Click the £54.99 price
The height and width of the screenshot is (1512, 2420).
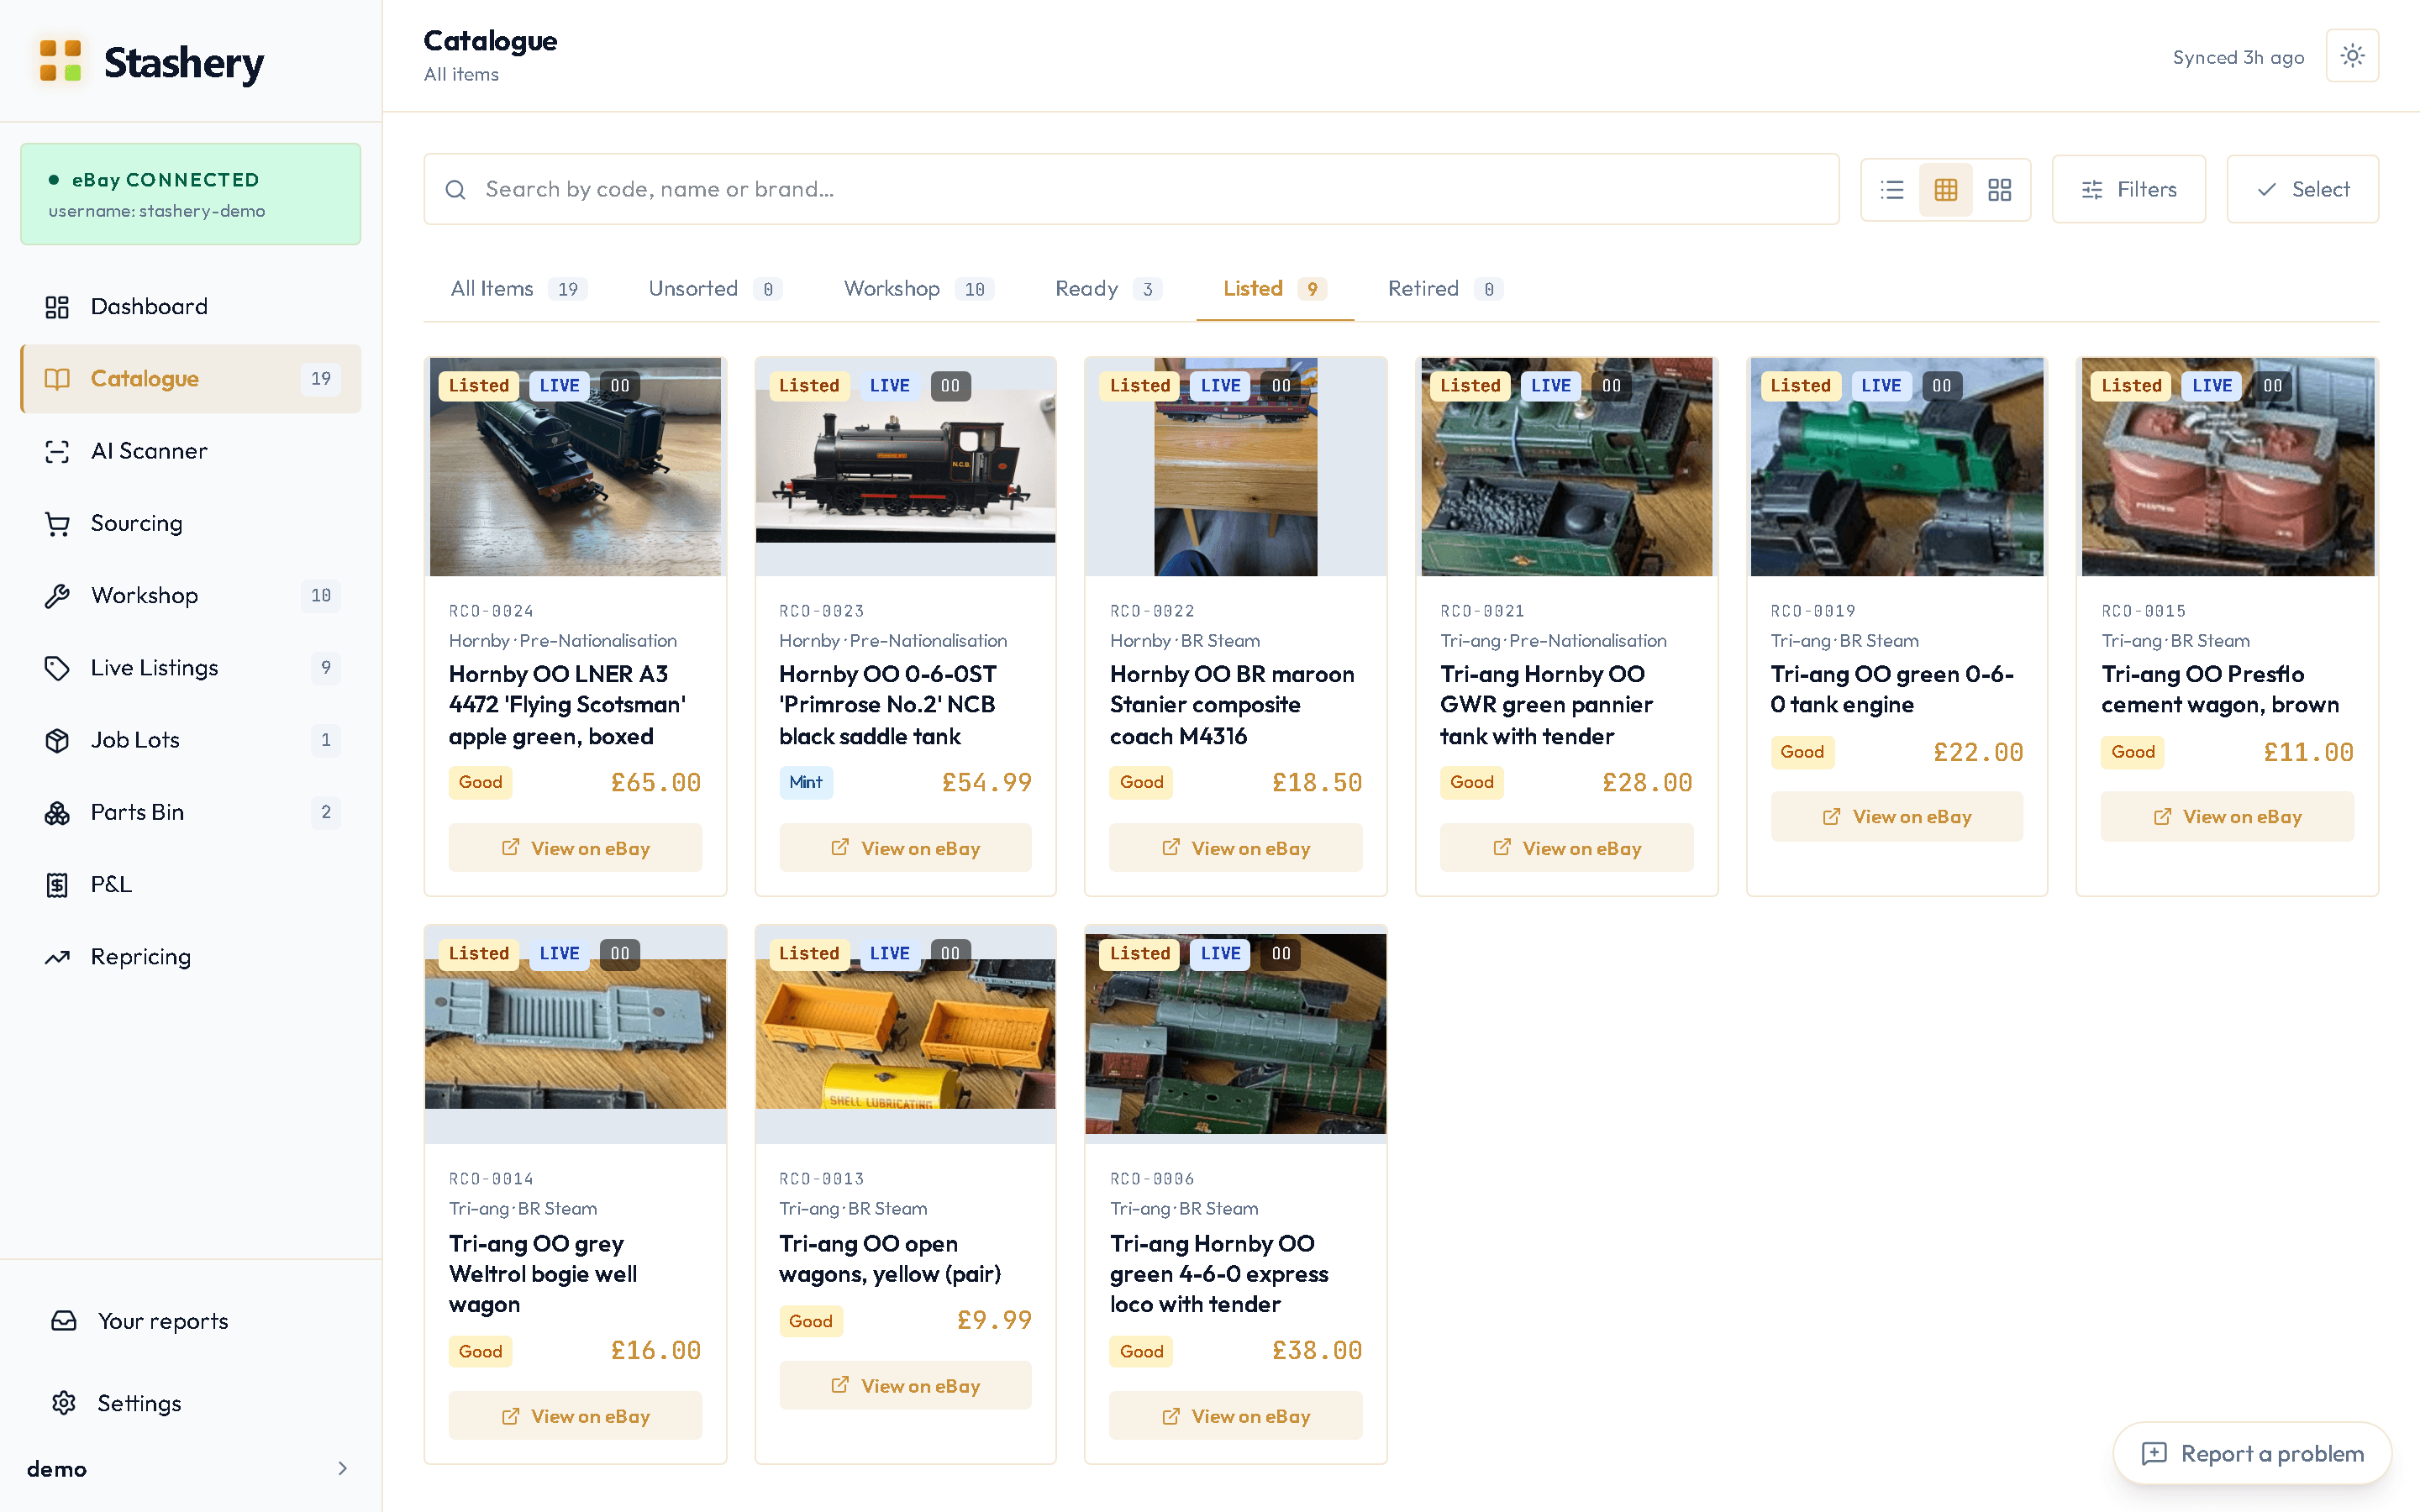986,783
